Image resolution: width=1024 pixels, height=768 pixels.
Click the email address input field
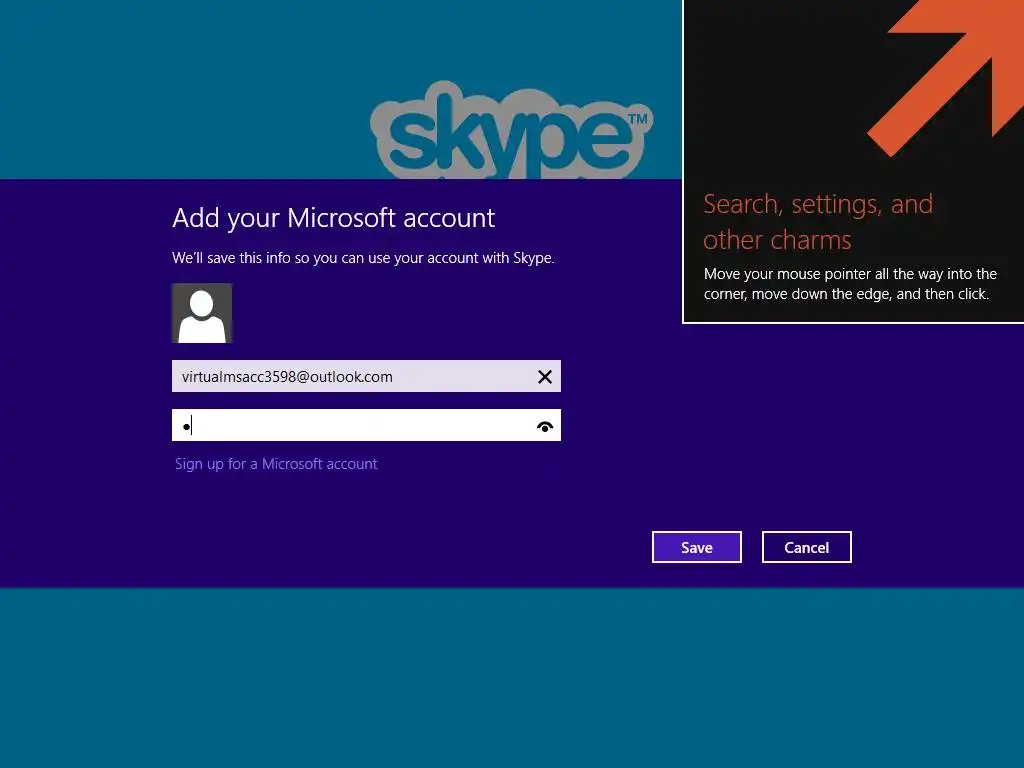pyautogui.click(x=366, y=376)
